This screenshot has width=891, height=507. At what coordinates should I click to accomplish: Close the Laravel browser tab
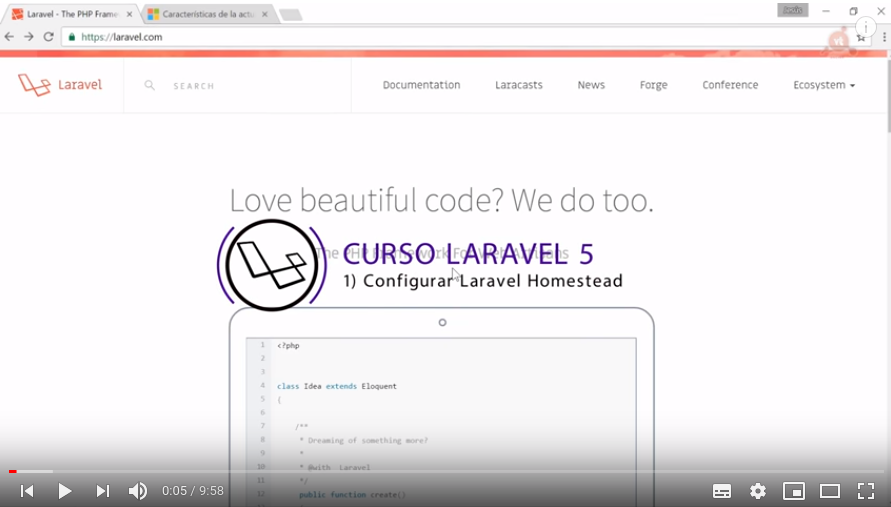click(129, 14)
